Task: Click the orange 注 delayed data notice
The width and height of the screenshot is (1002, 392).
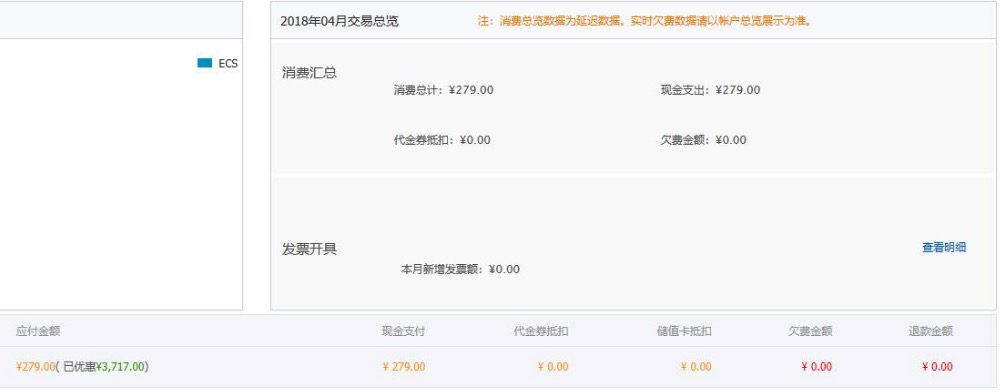Action: click(645, 21)
